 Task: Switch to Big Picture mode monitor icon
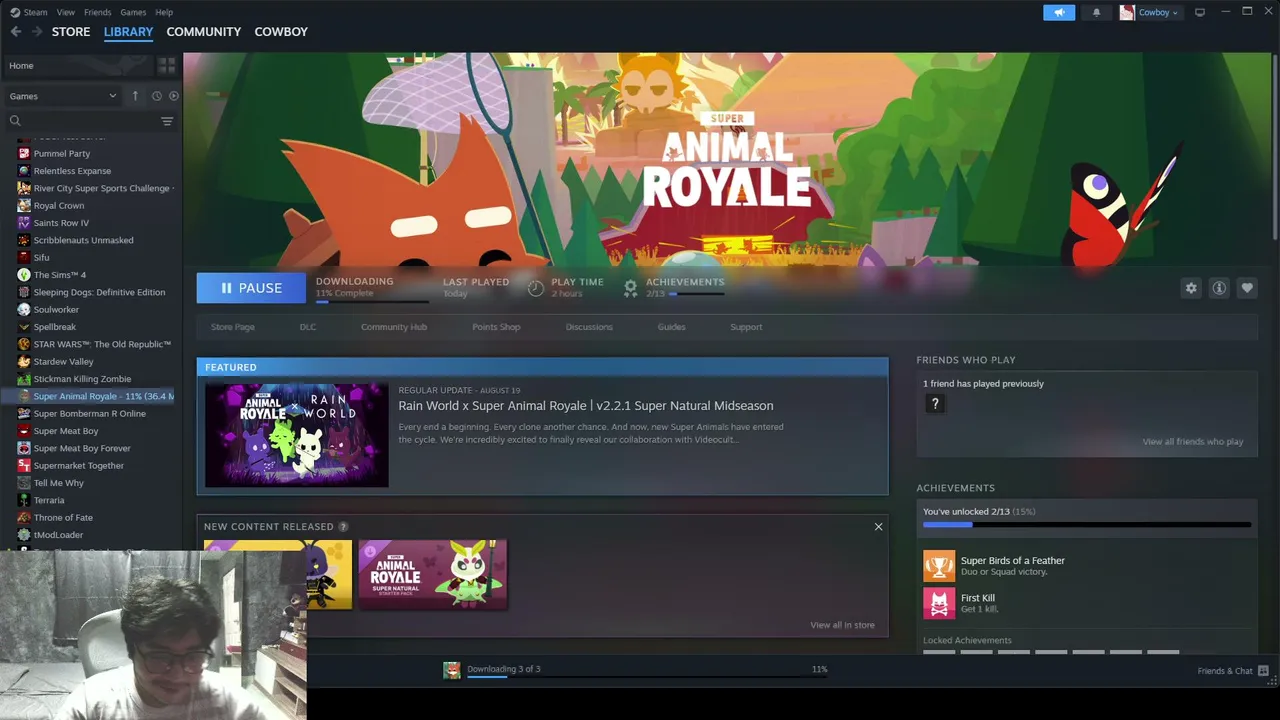pos(1200,12)
